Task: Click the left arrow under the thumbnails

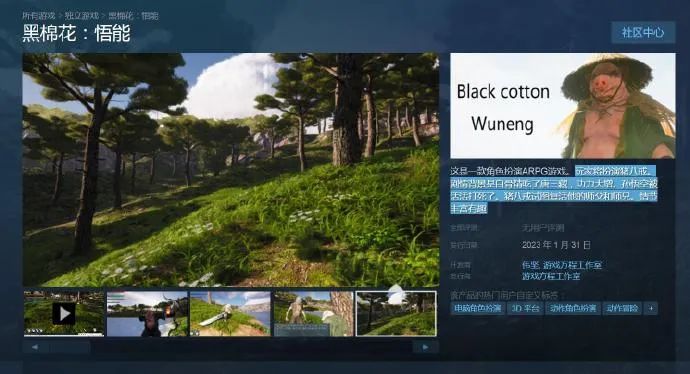Action: 35,347
